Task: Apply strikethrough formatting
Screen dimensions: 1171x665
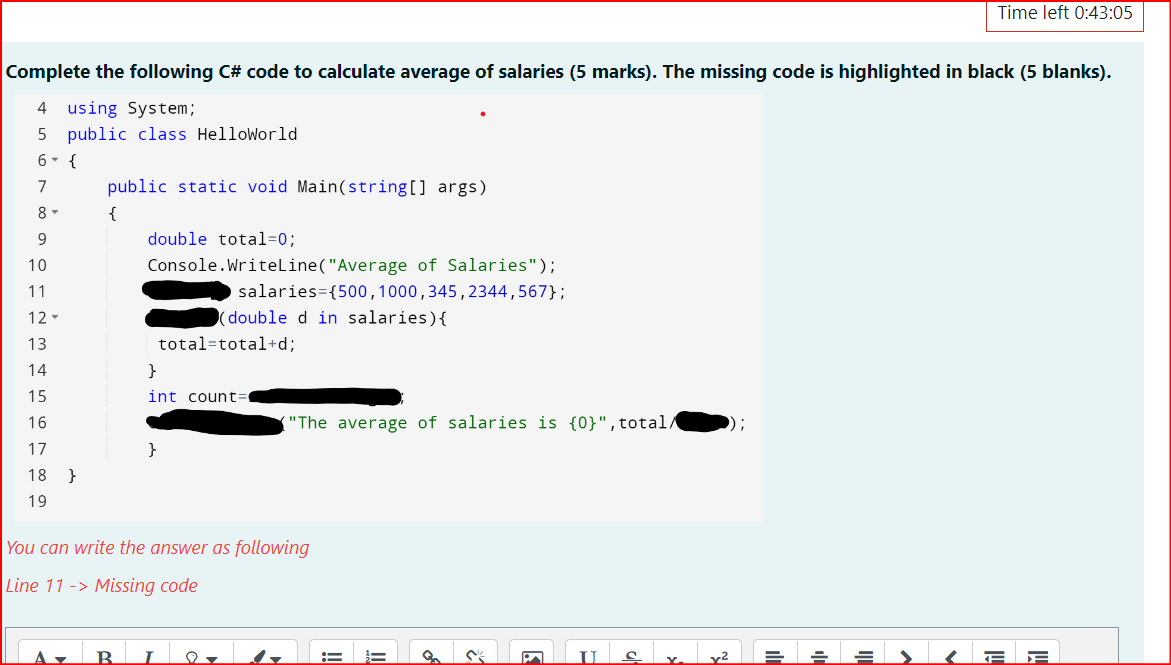Action: coord(631,657)
